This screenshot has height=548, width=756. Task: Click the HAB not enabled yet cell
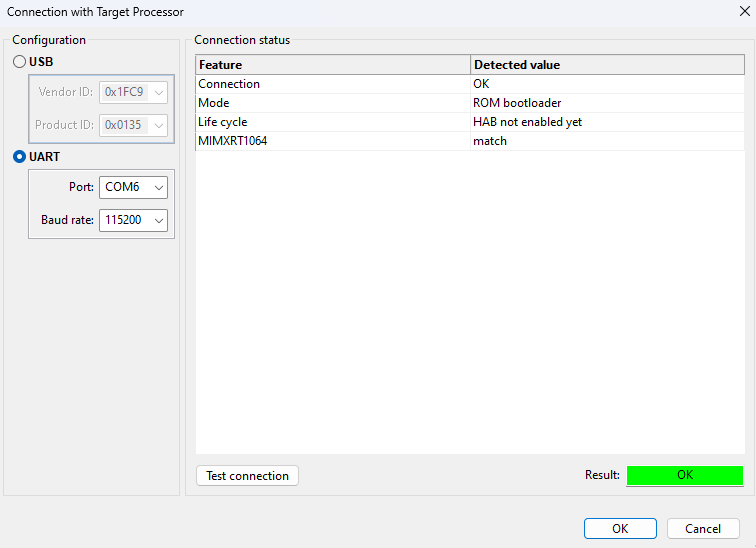[527, 122]
